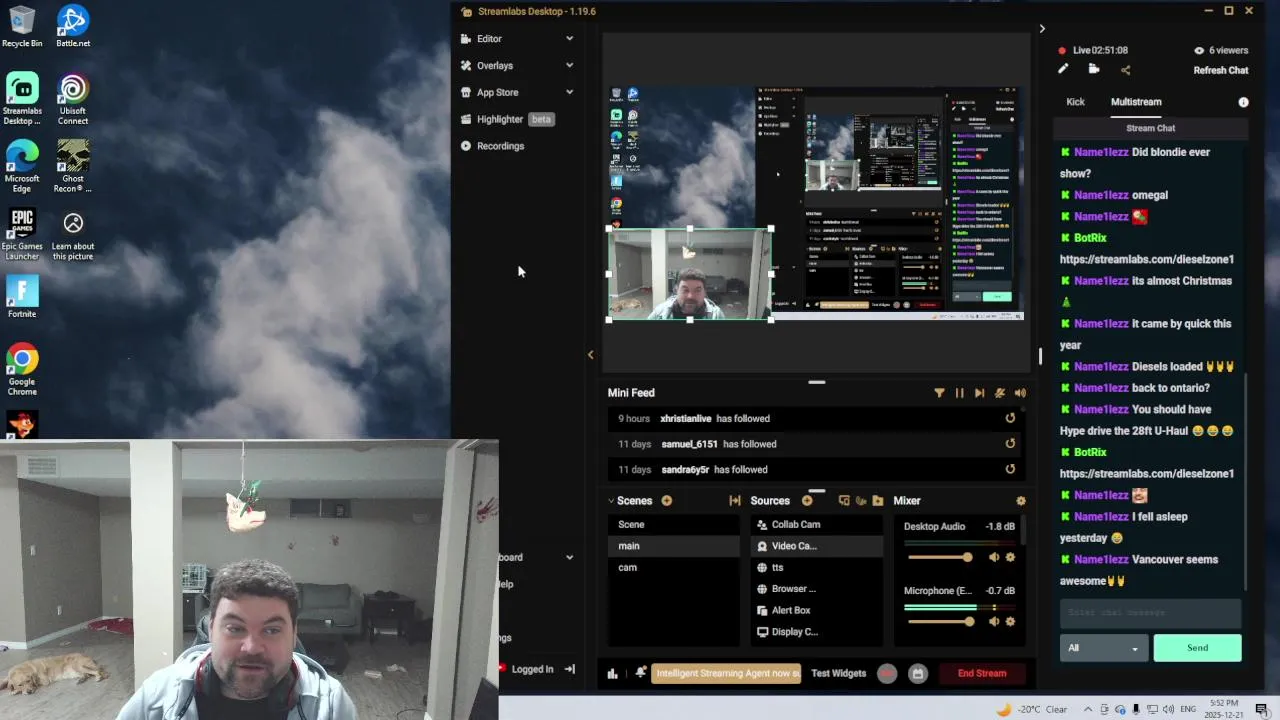Image resolution: width=1280 pixels, height=720 pixels.
Task: Expand the Editor chevron
Action: 569,38
